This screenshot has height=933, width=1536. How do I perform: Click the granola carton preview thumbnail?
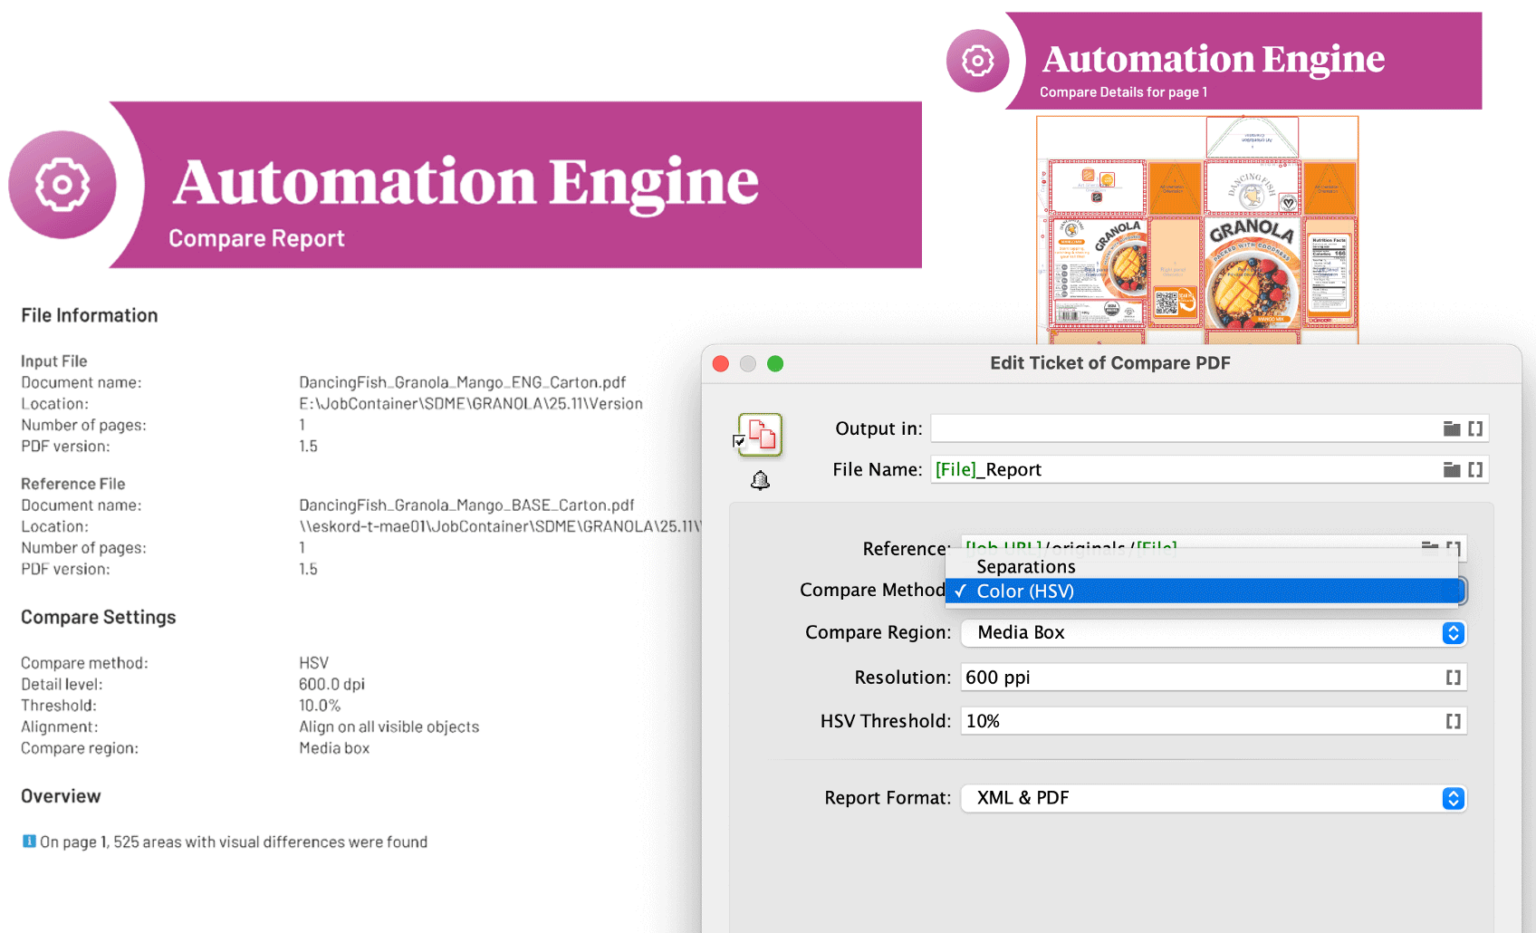tap(1197, 230)
